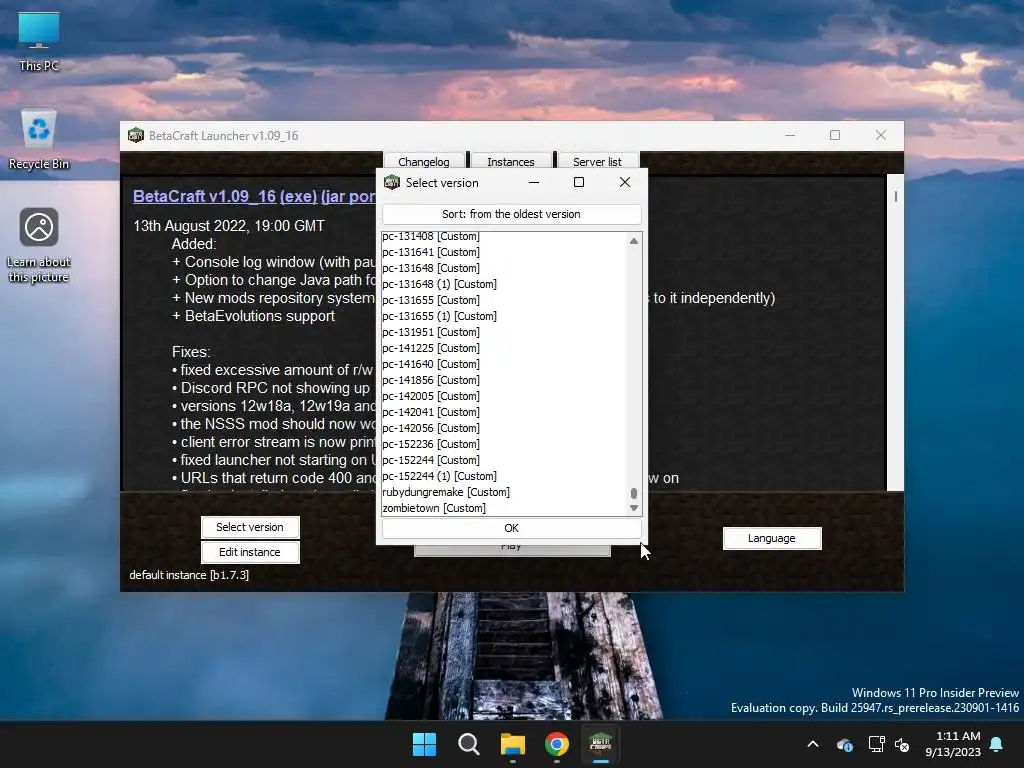The height and width of the screenshot is (768, 1024).
Task: Close the BetaCraft Launcher window
Action: [x=881, y=135]
